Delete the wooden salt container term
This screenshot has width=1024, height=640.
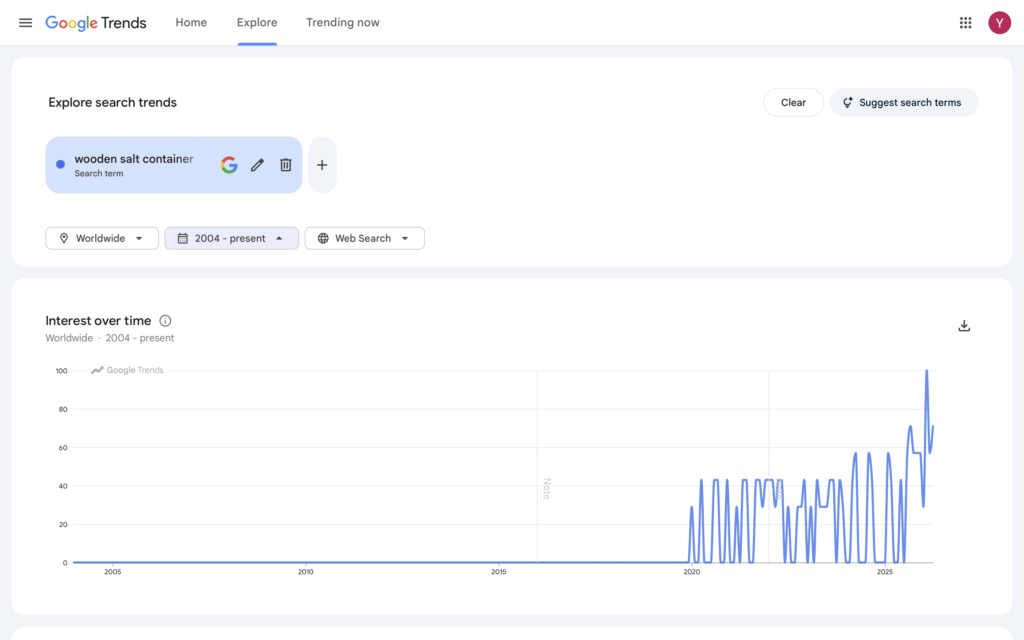coord(285,165)
